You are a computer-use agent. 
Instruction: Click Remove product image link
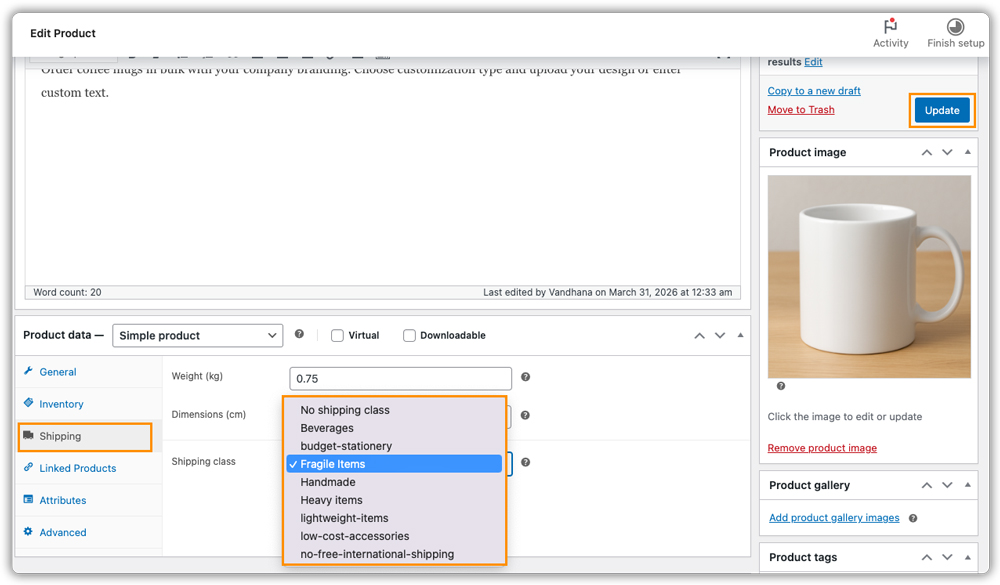click(x=822, y=448)
